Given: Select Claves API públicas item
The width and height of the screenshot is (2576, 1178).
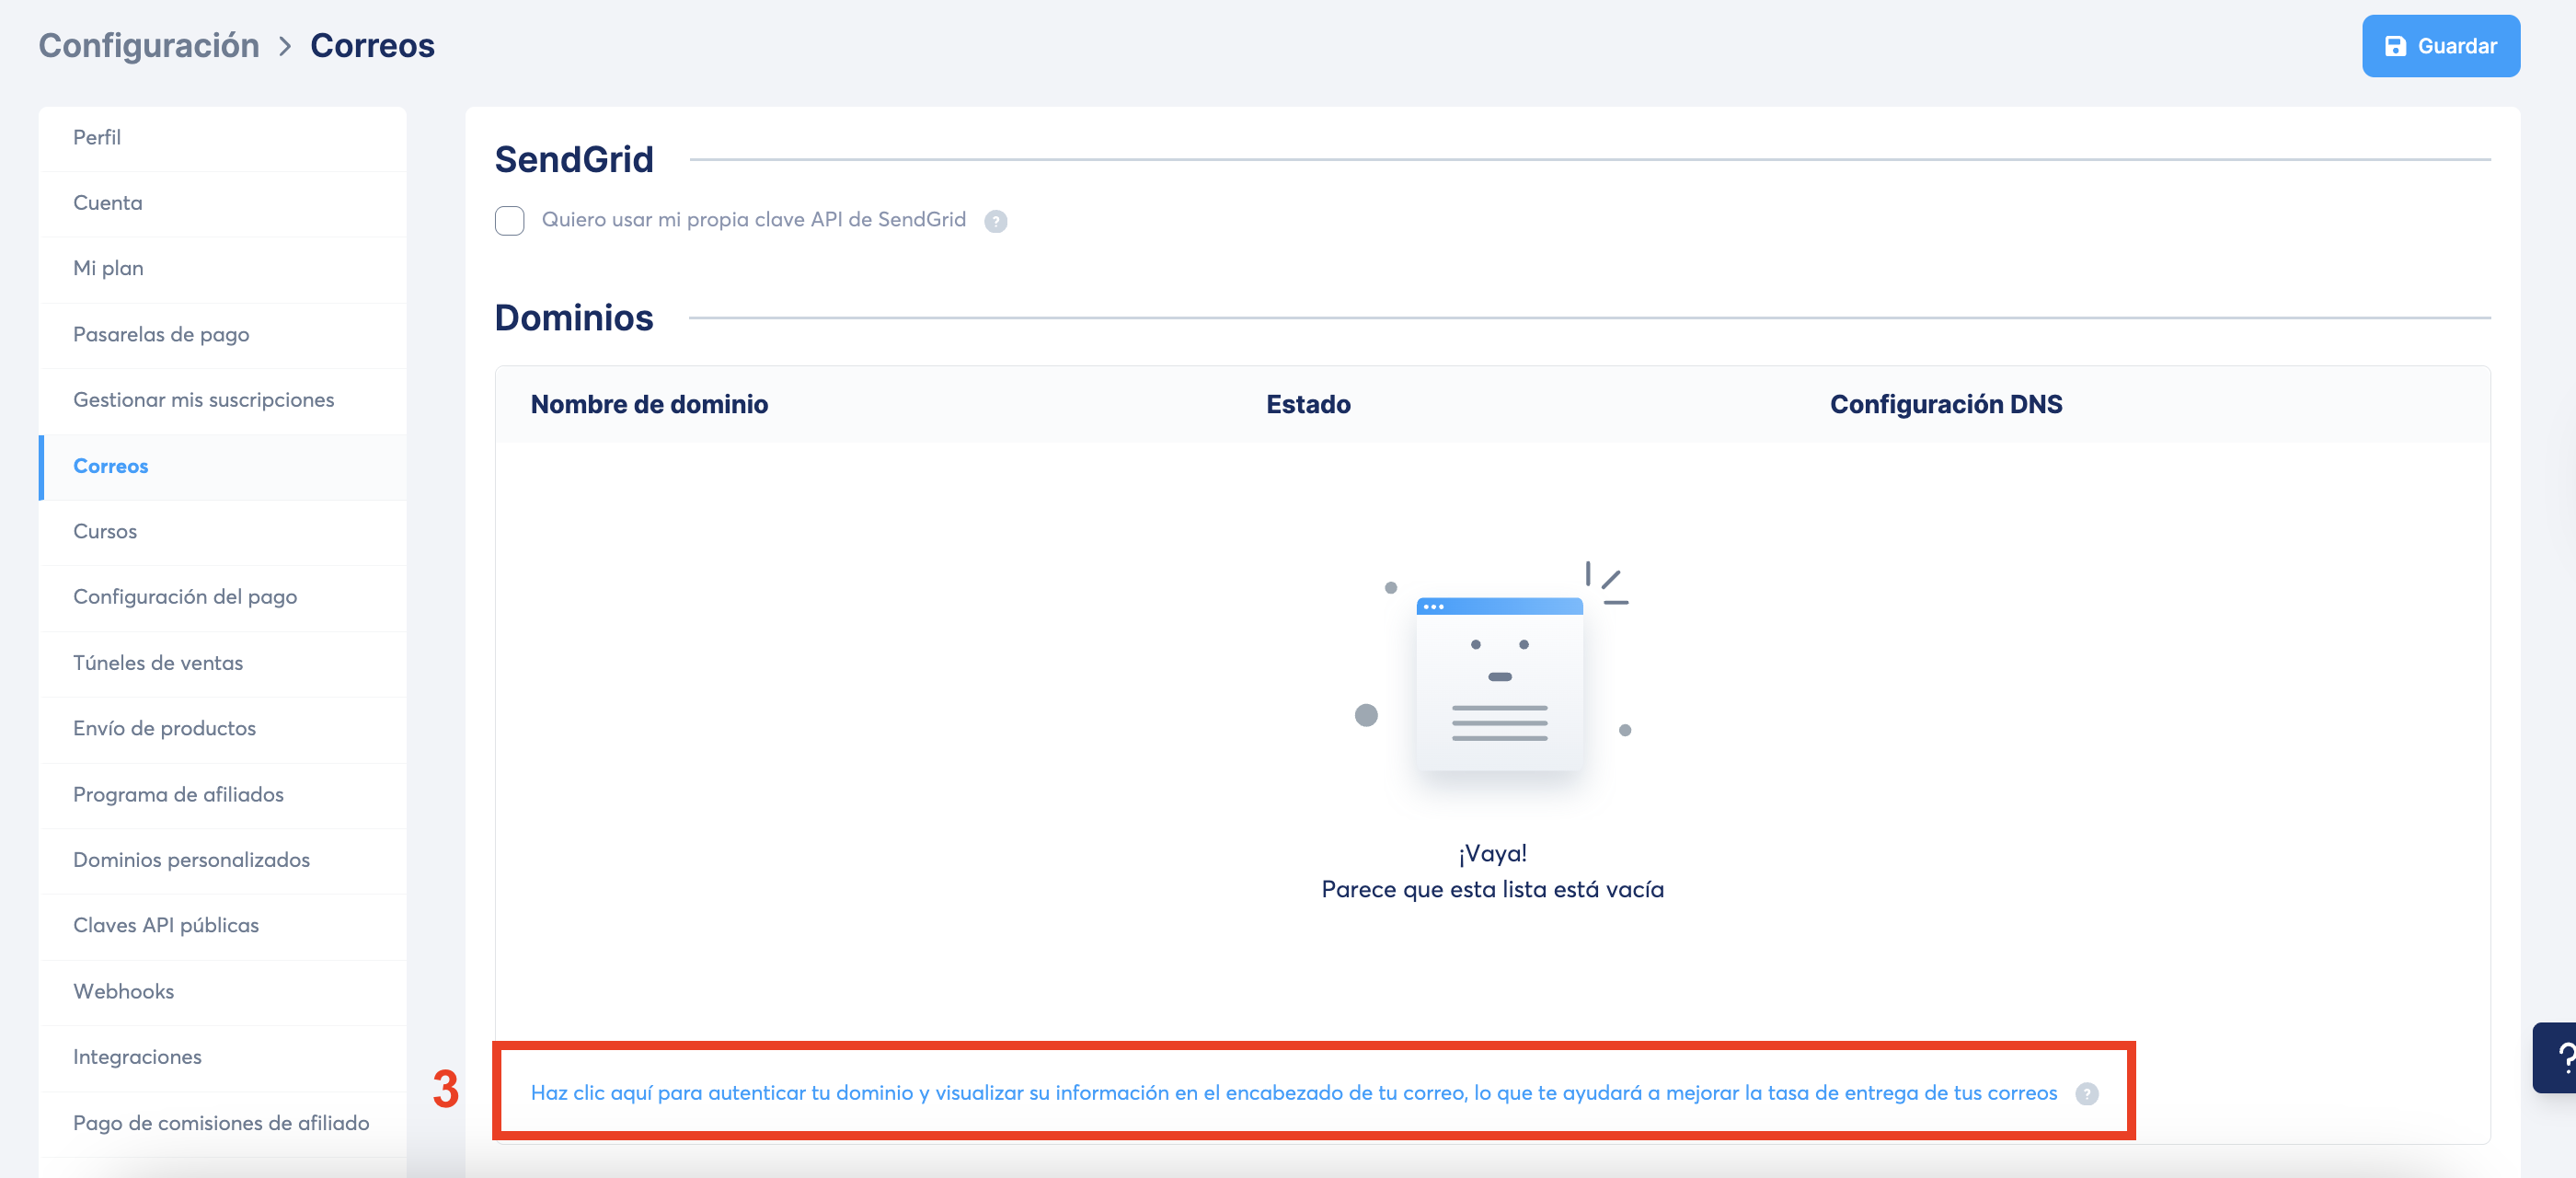Looking at the screenshot, I should (x=166, y=925).
